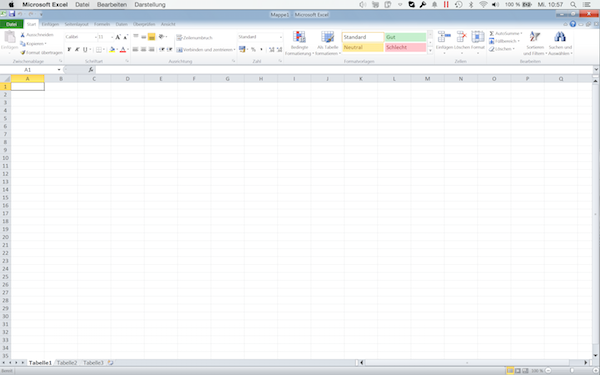The width and height of the screenshot is (600, 375).
Task: Switch to the Ansicht tab
Action: 168,24
